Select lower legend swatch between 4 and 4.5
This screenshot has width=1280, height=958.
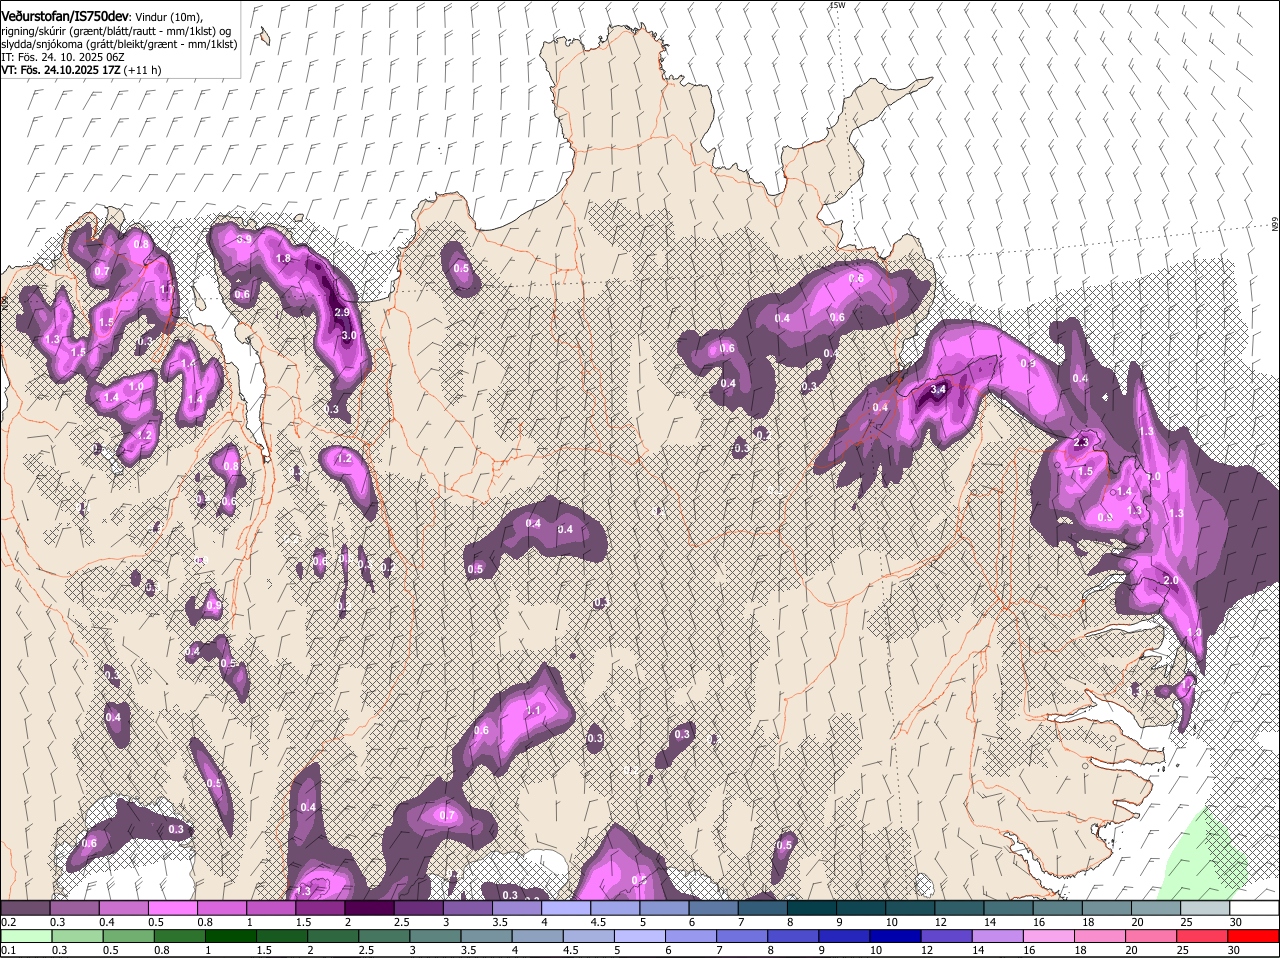point(539,936)
